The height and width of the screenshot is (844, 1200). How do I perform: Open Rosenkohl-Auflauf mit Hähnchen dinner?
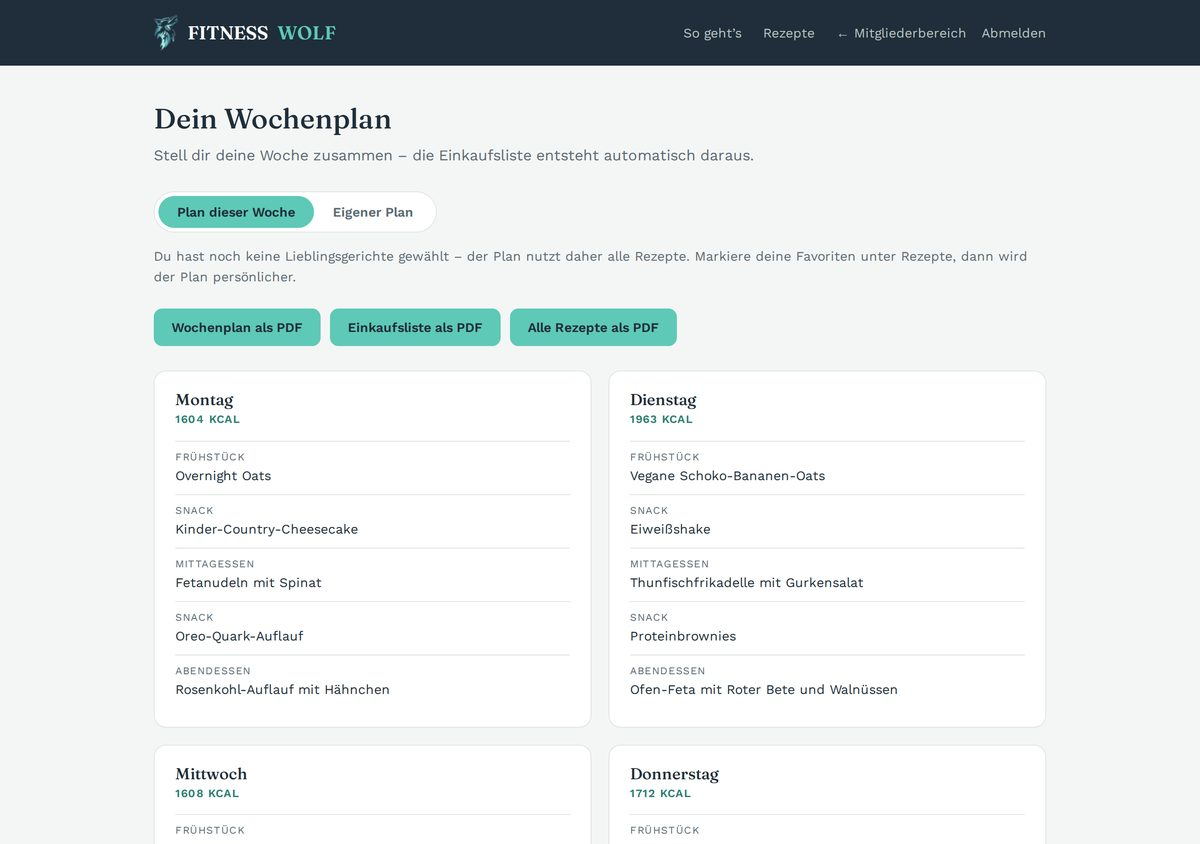[283, 689]
